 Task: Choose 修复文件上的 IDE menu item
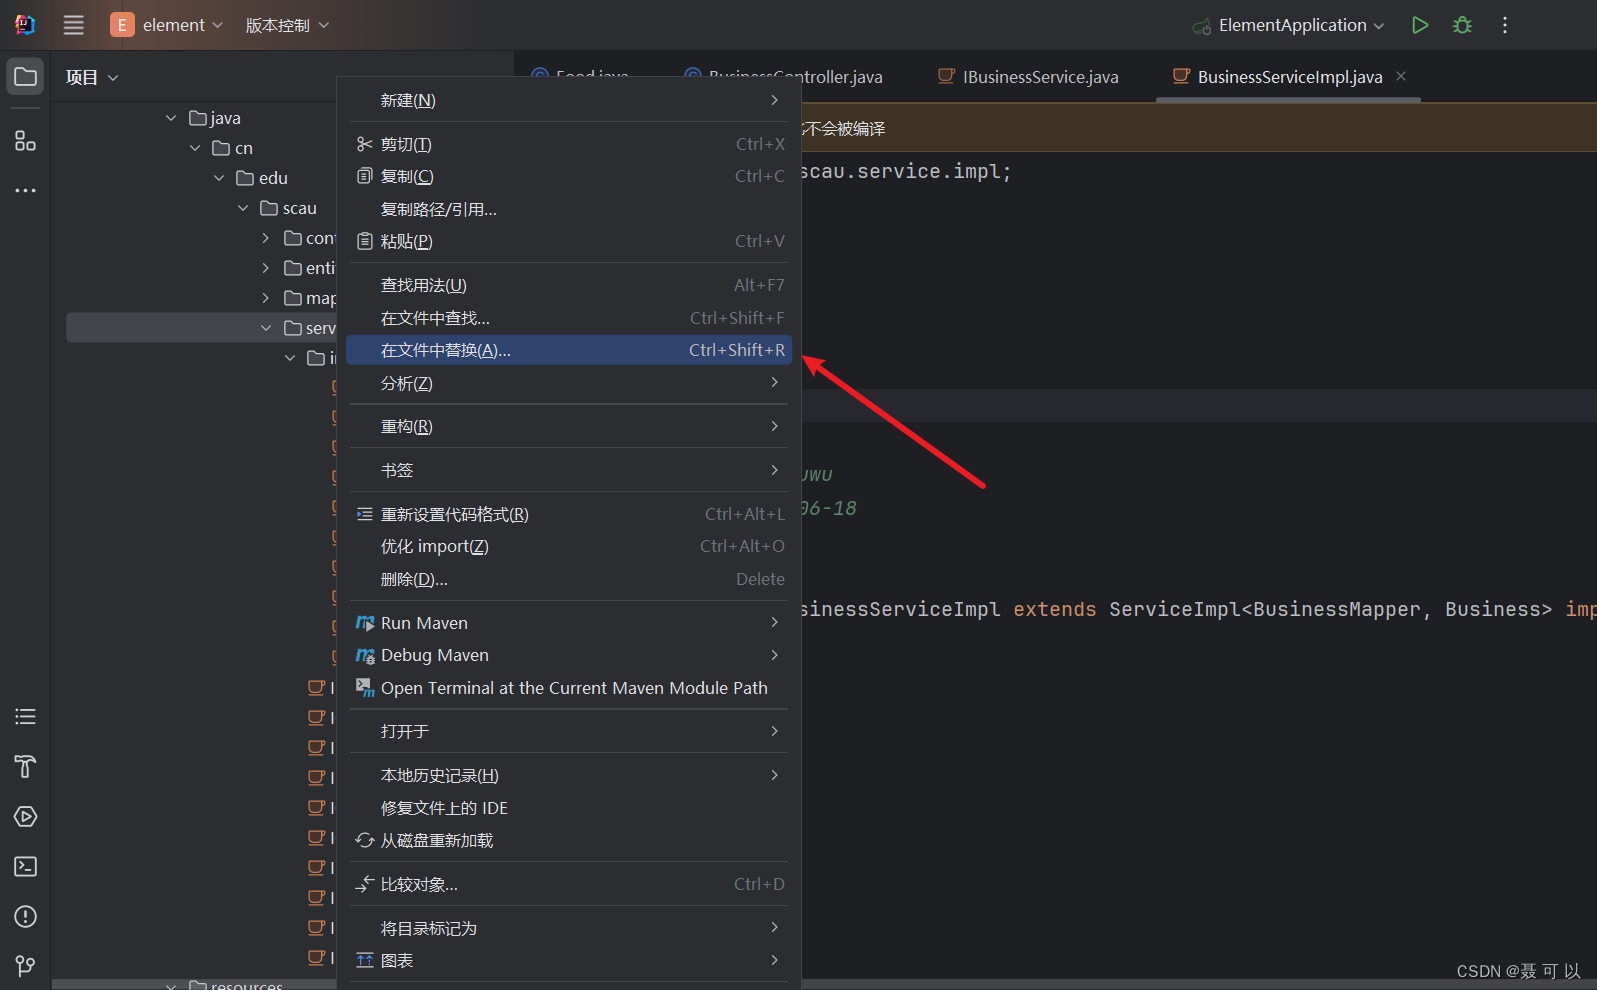tap(568, 808)
